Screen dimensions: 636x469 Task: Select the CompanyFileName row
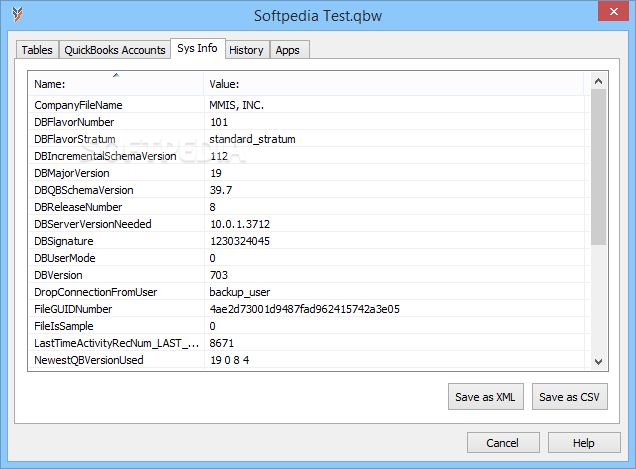309,105
